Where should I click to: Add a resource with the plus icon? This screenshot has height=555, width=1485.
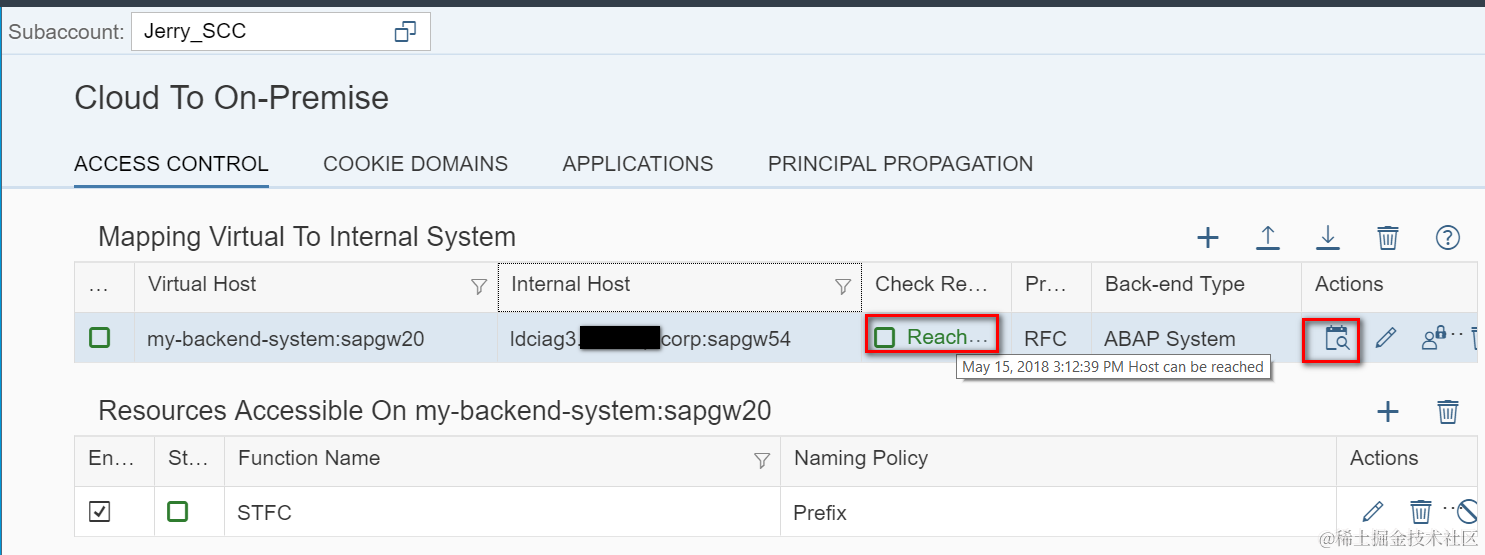pyautogui.click(x=1388, y=411)
